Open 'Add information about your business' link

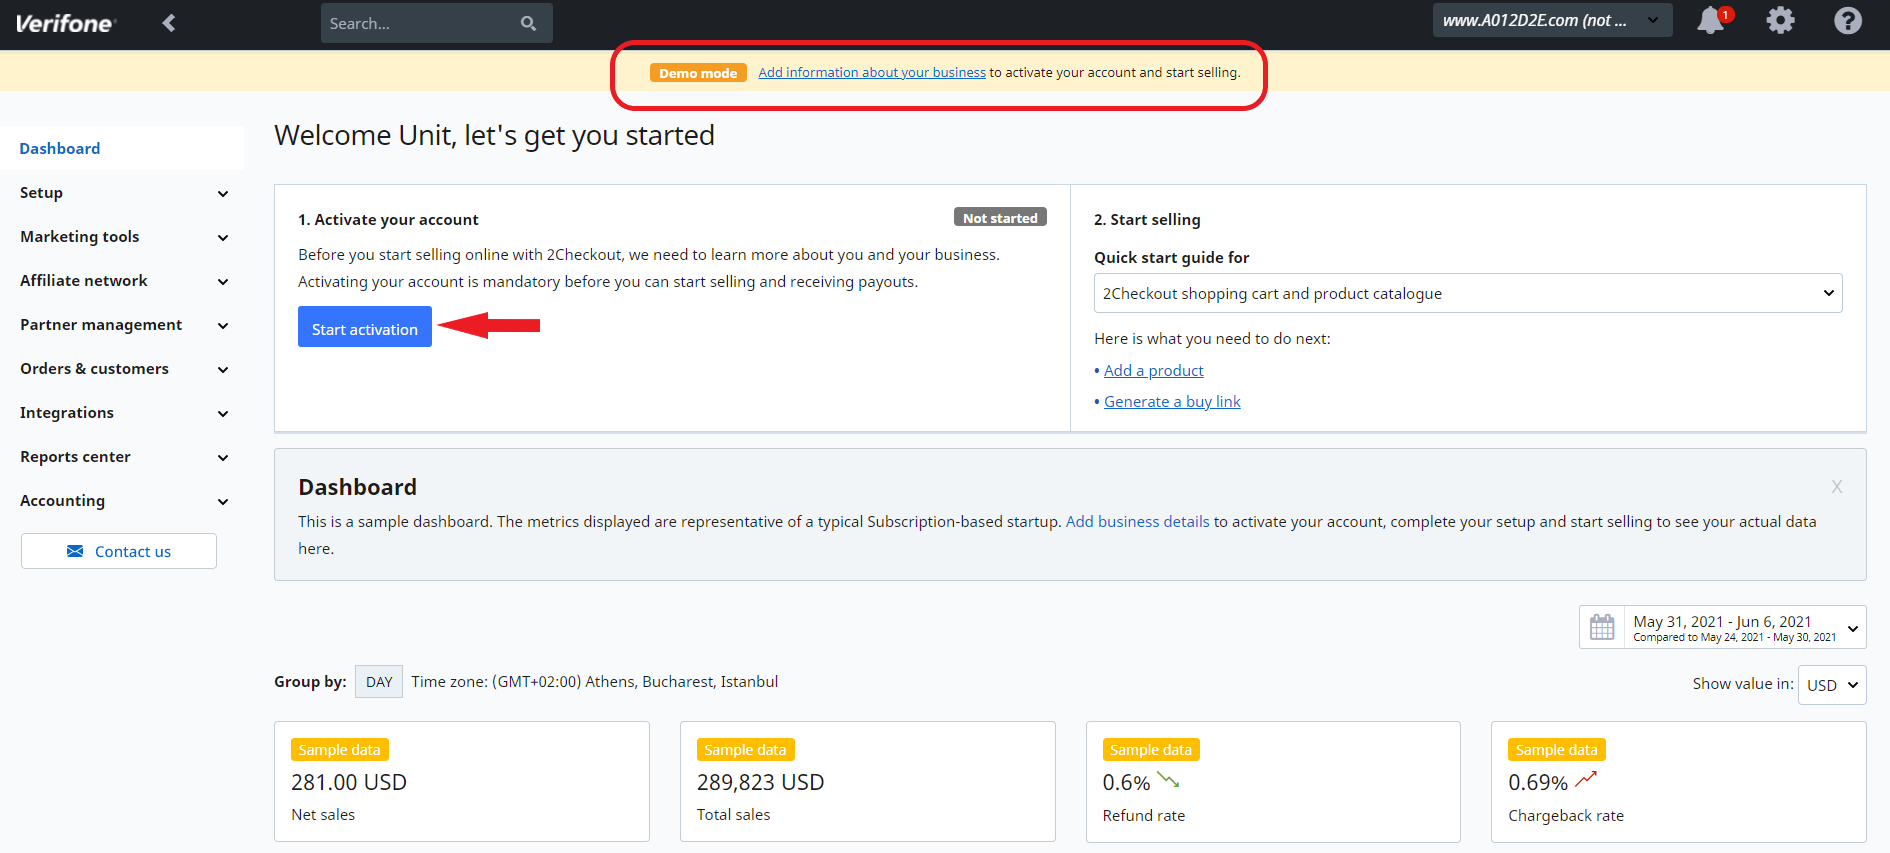tap(872, 72)
